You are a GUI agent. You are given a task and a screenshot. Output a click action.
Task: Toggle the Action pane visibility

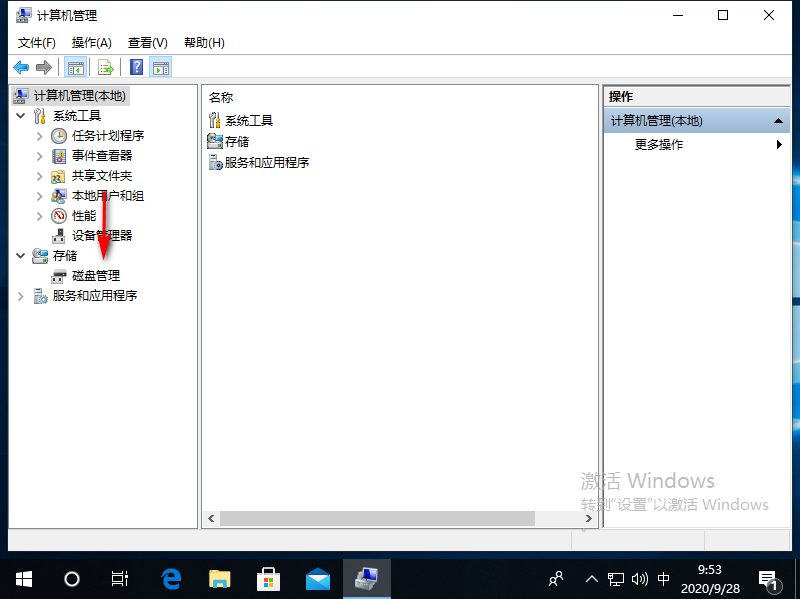[x=161, y=67]
